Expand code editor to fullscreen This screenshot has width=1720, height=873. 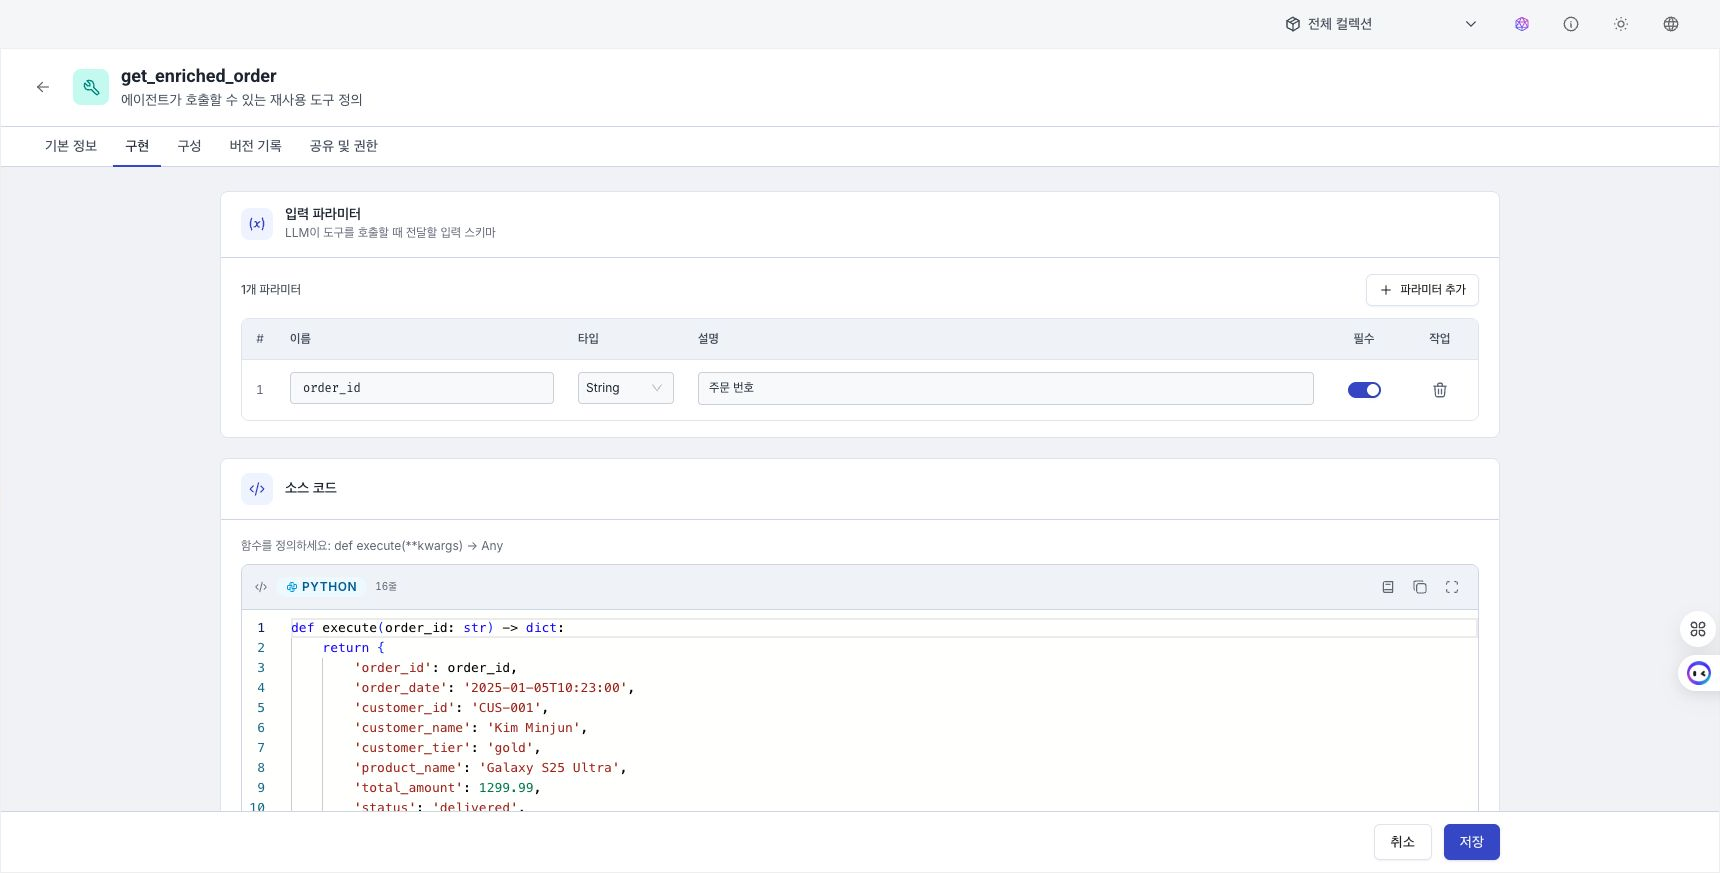click(x=1452, y=587)
